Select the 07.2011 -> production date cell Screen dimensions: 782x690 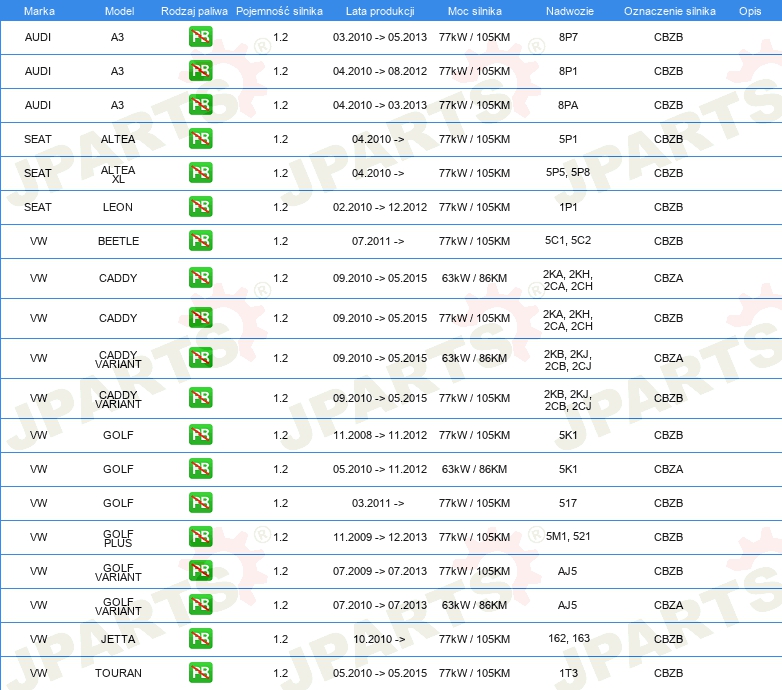378,241
